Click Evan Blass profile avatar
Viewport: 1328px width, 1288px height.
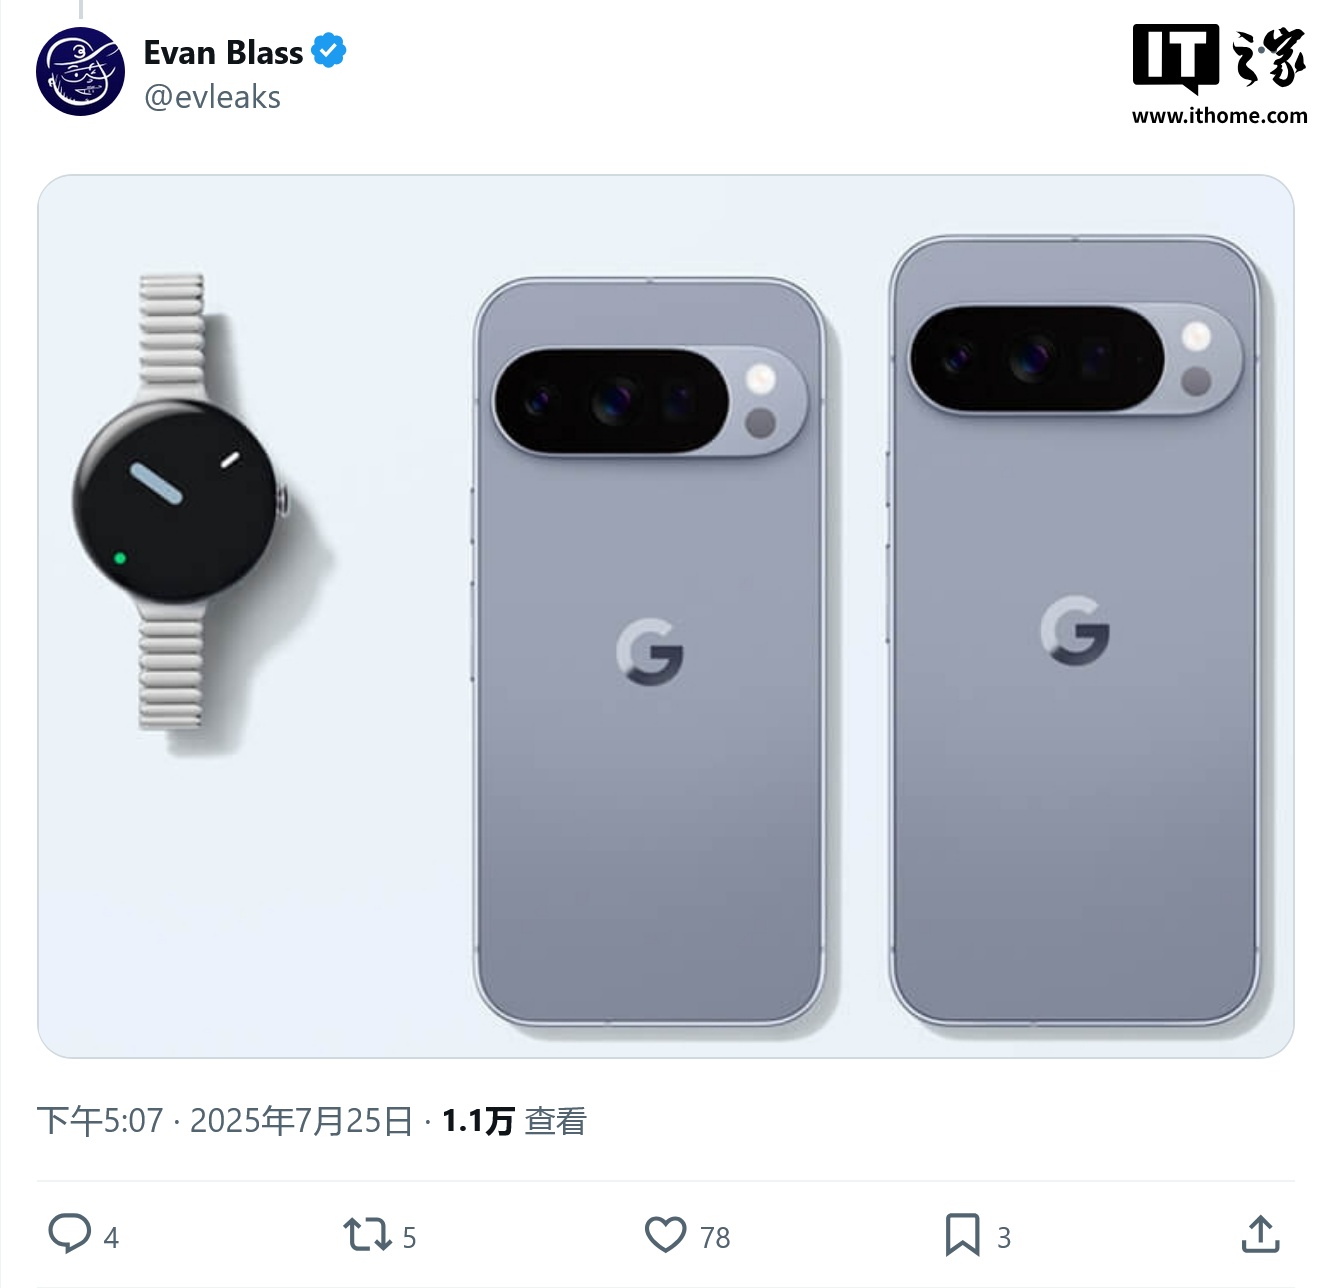click(80, 72)
